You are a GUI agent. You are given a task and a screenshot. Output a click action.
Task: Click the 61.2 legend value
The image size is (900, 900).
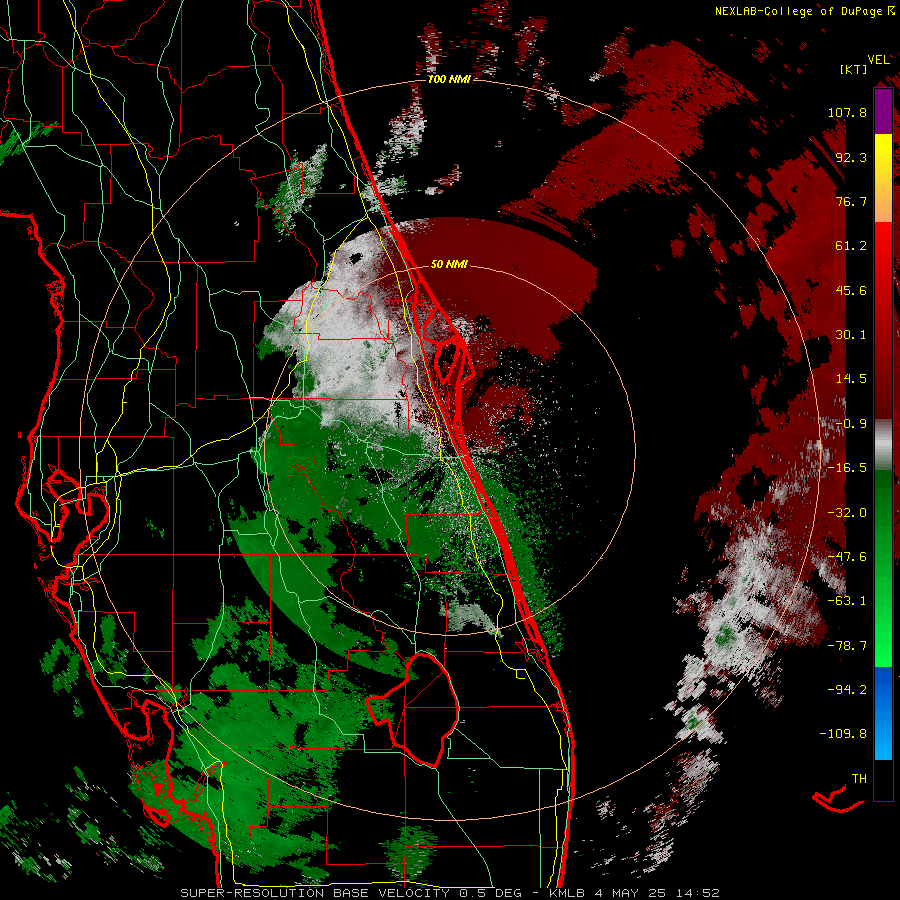coord(851,246)
